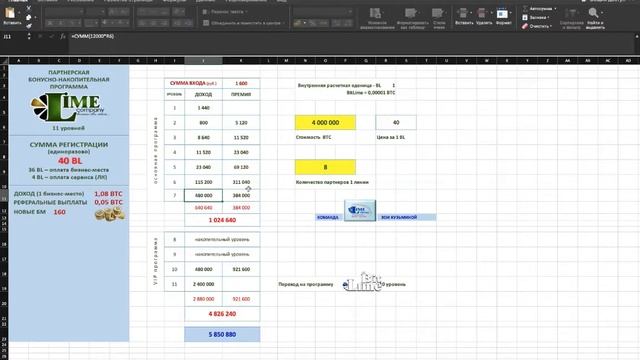Select column K header
This screenshot has width=640, height=360.
tap(241, 60)
